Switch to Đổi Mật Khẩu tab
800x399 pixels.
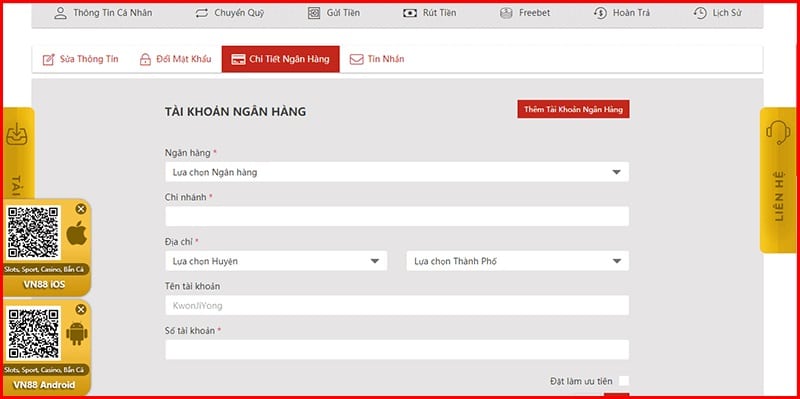click(x=175, y=59)
